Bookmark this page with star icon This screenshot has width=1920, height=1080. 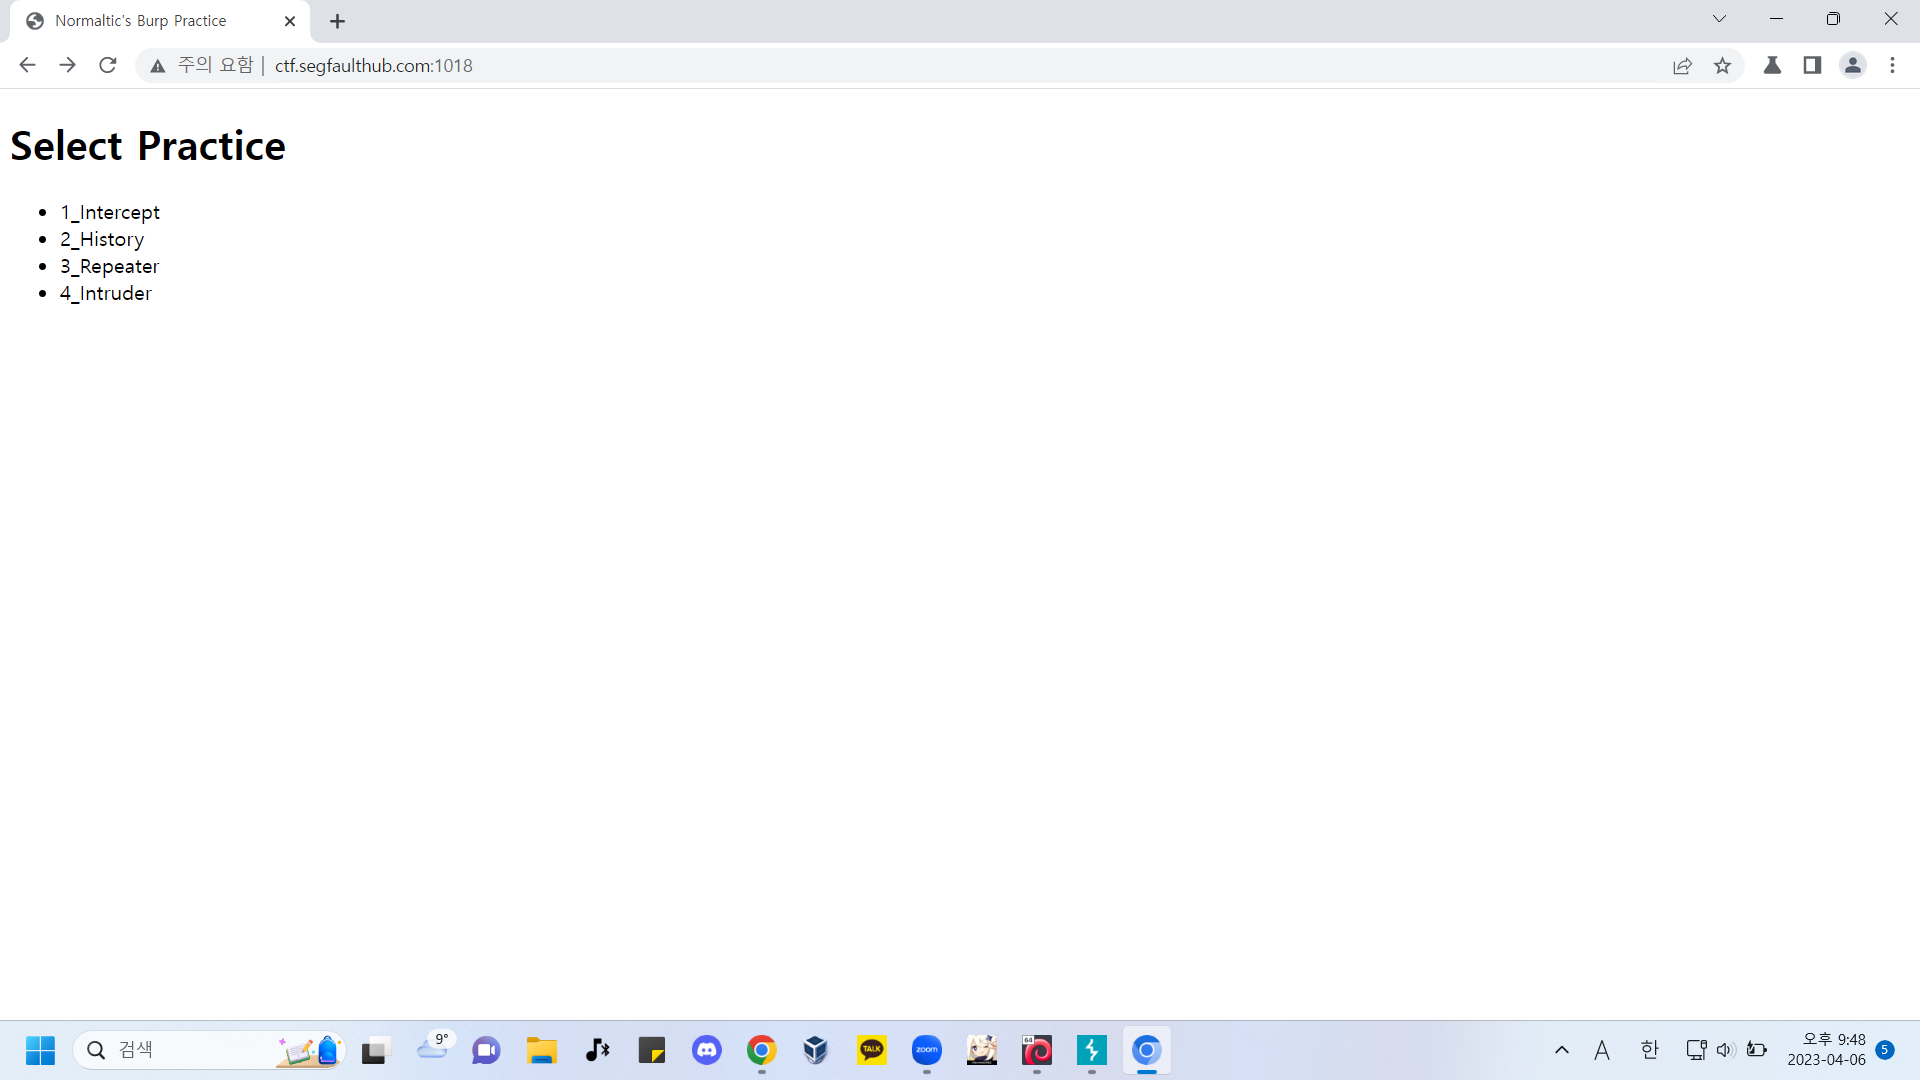pyautogui.click(x=1722, y=66)
